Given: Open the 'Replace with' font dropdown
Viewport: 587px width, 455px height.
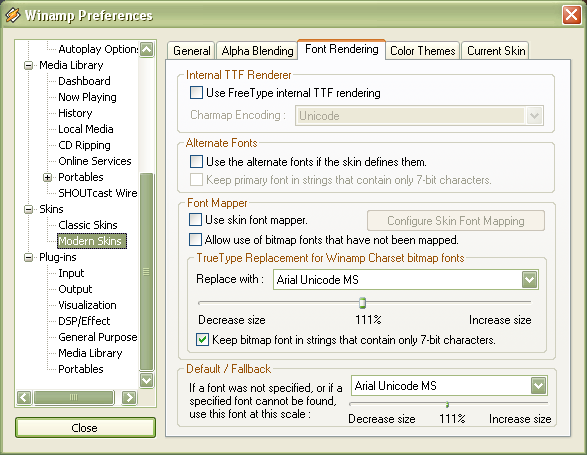Looking at the screenshot, I should (529, 279).
